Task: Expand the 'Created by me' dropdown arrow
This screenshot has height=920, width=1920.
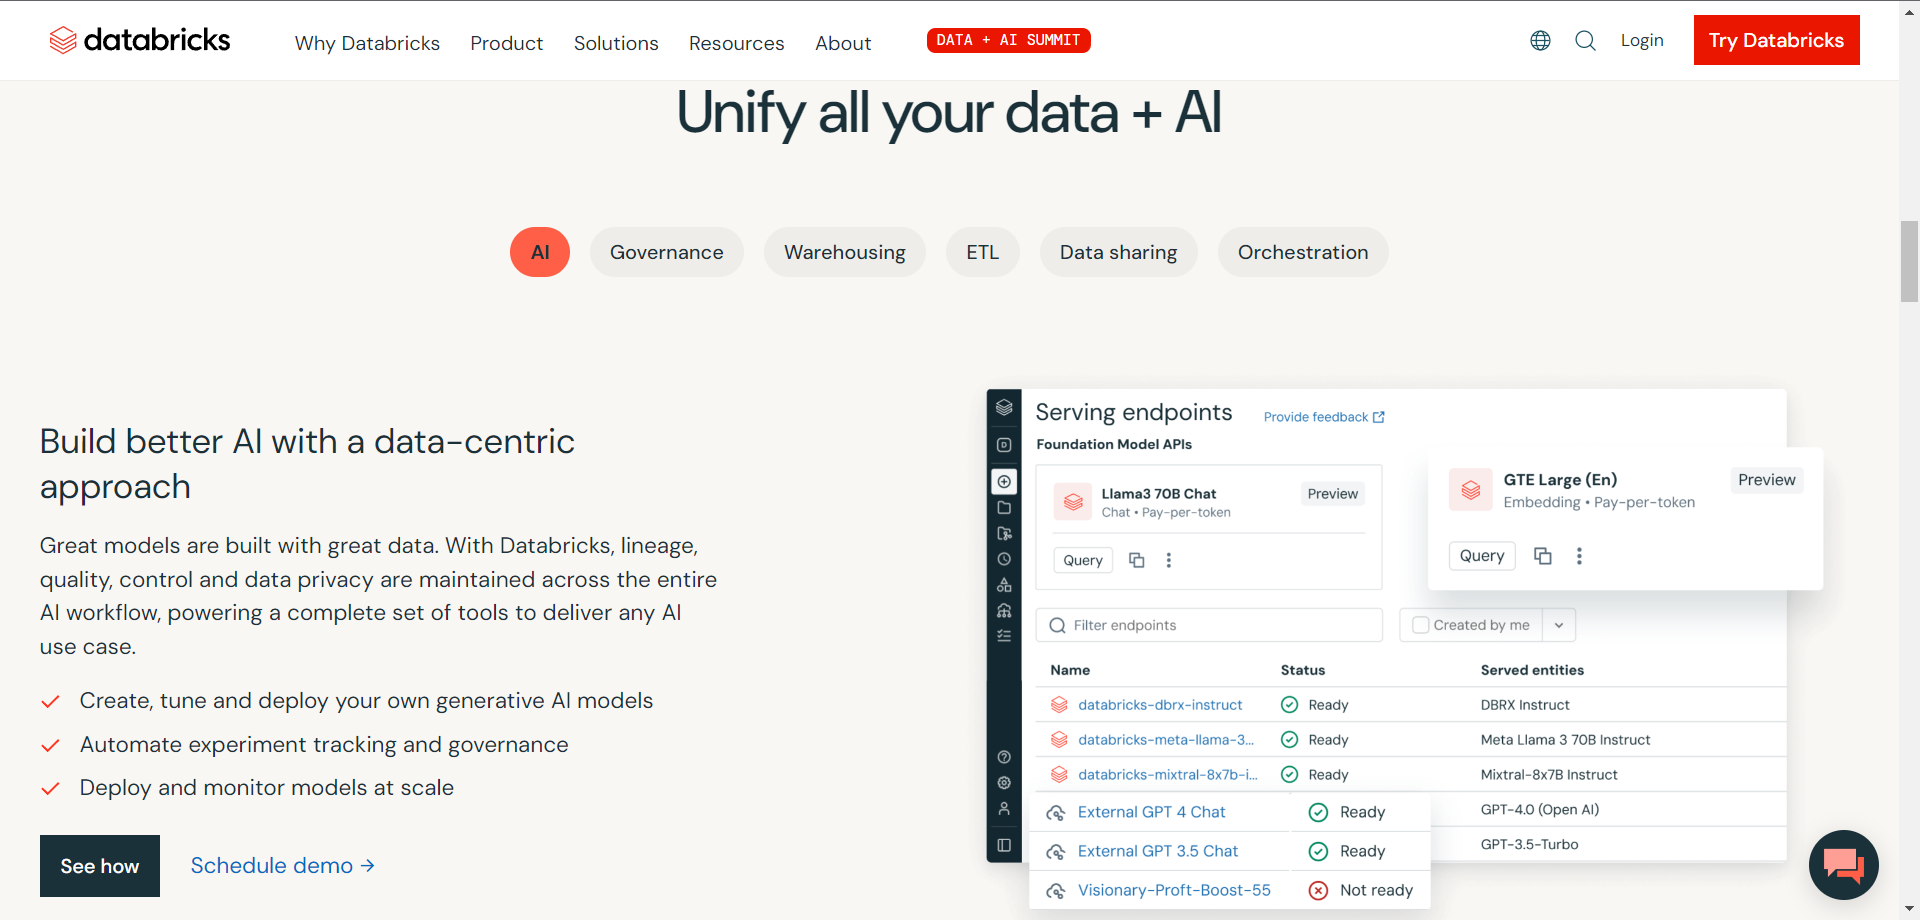Action: (x=1559, y=625)
